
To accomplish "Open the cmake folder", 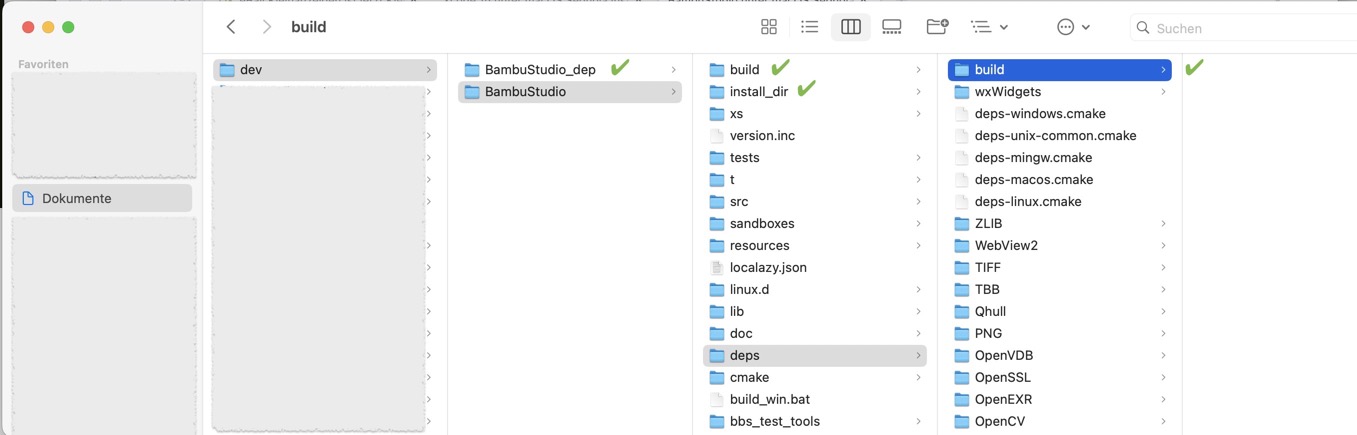I will [x=815, y=378].
